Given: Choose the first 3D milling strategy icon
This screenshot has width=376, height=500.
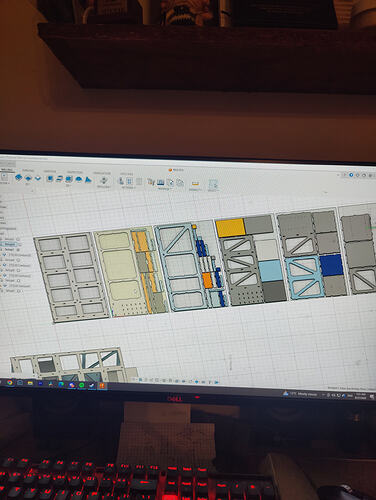Looking at the screenshot, I should coord(50,179).
